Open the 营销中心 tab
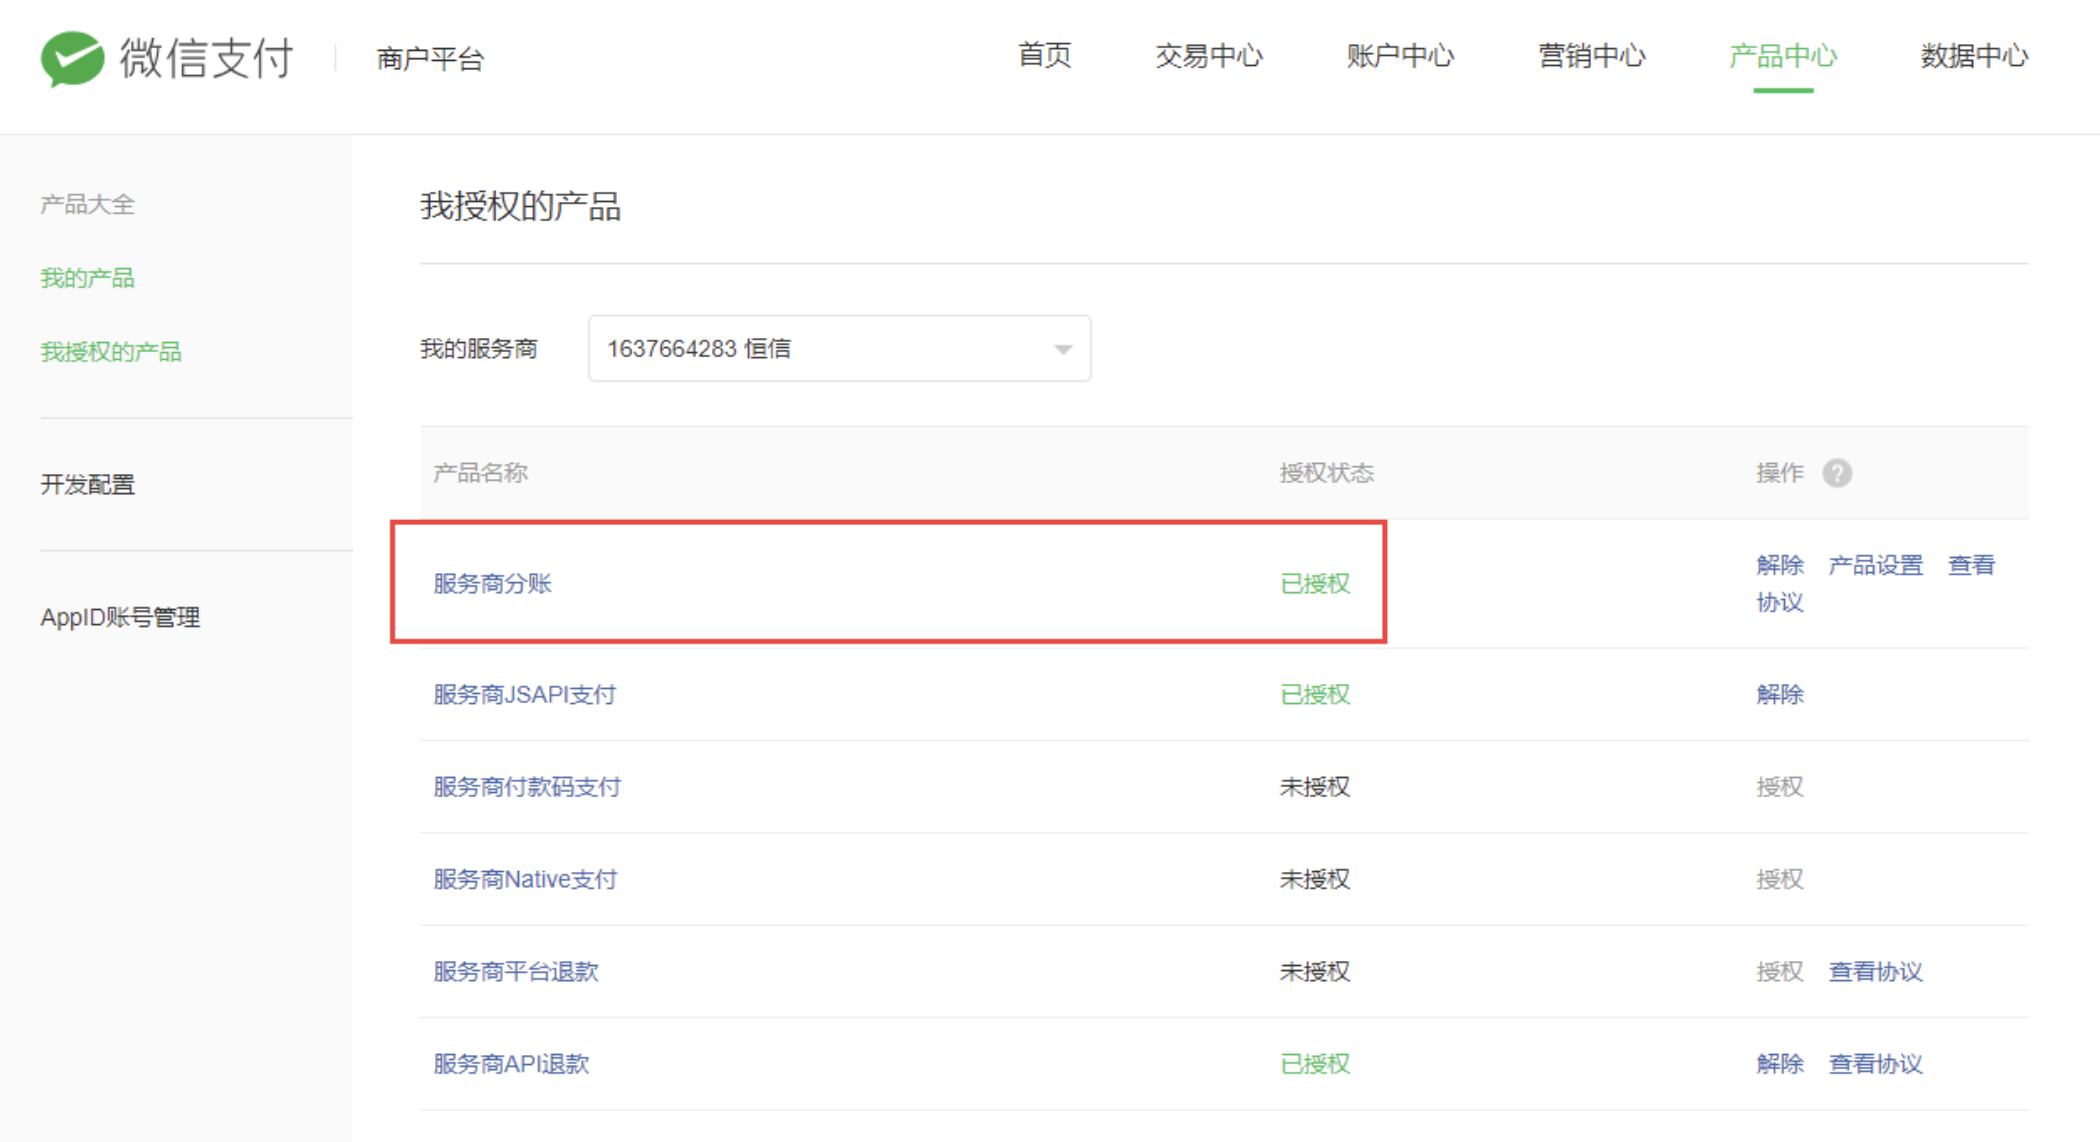This screenshot has height=1142, width=2100. click(x=1591, y=56)
